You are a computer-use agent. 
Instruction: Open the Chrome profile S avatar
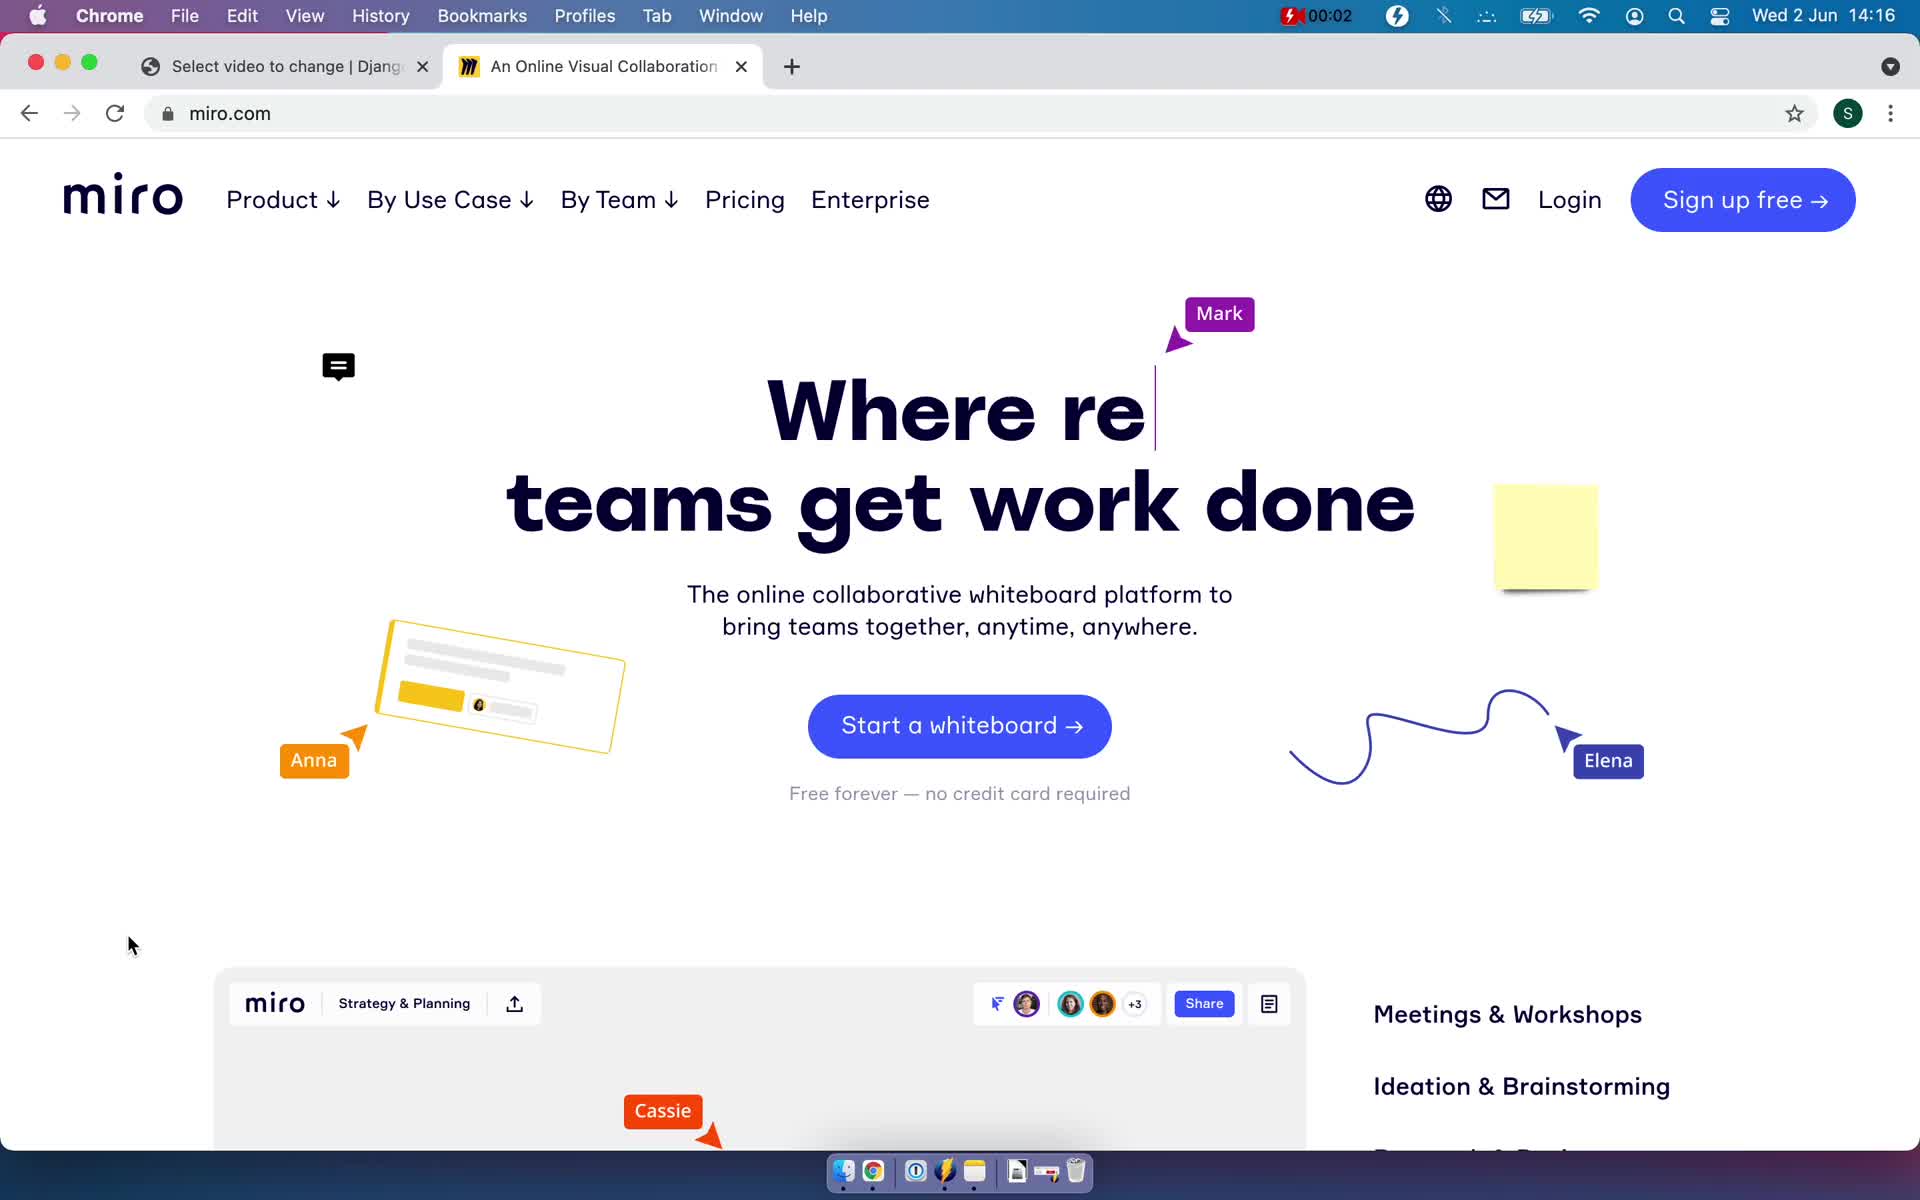click(1848, 114)
